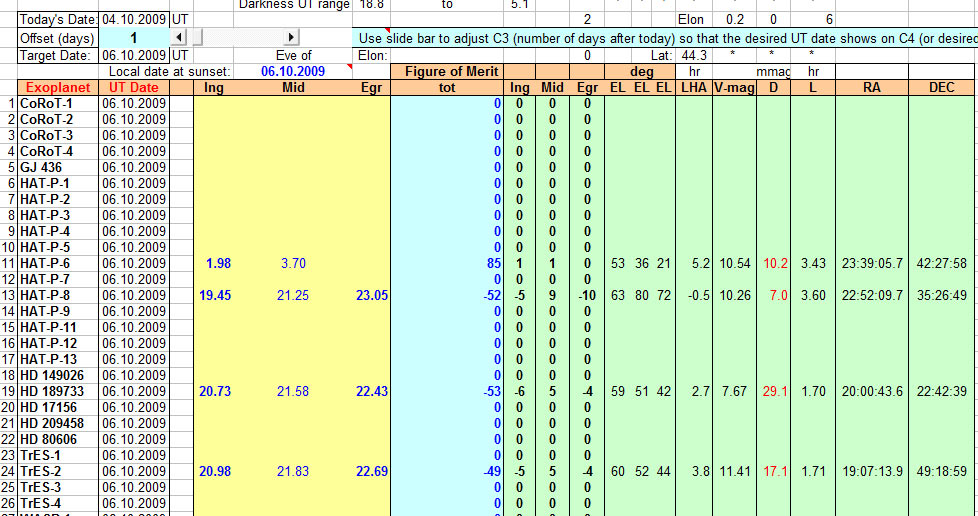
Task: Select HD 189733 ingress time 20.73
Action: click(x=215, y=391)
